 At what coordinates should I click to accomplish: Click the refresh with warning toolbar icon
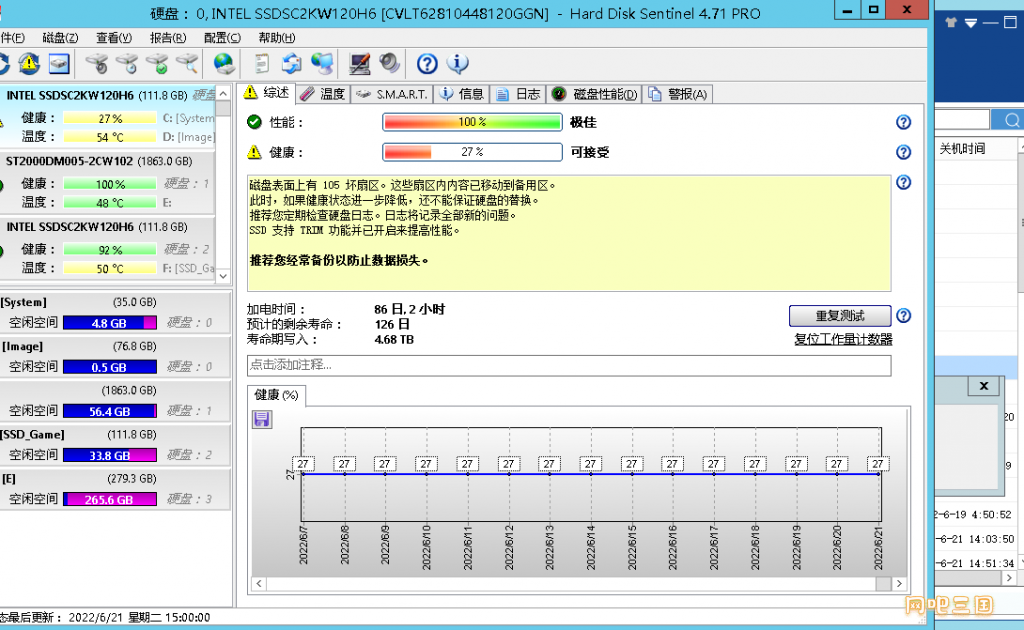29,63
